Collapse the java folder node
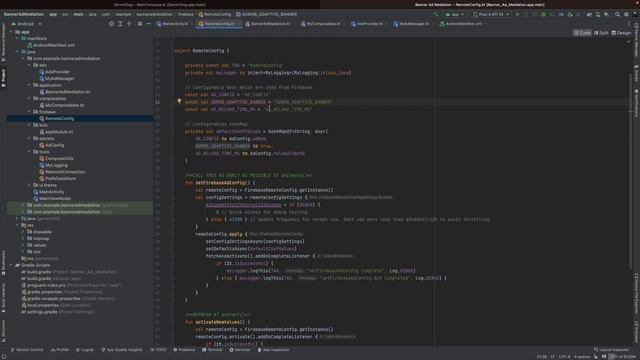The width and height of the screenshot is (640, 360). point(17,52)
